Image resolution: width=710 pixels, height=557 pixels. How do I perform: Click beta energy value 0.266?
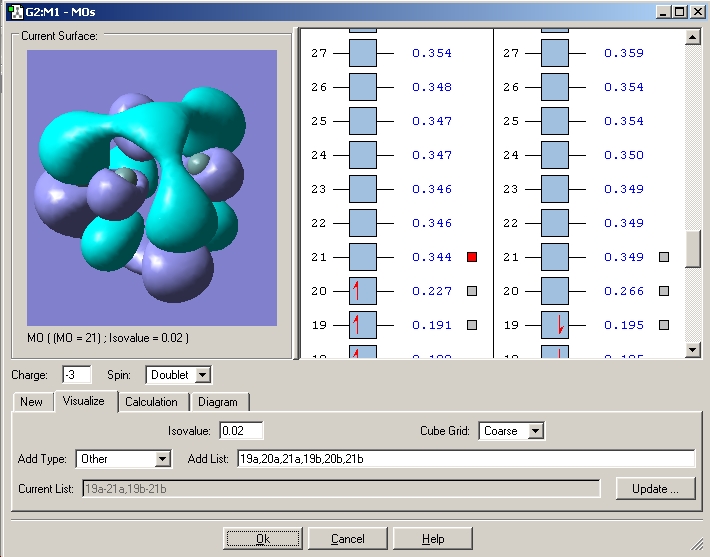624,291
